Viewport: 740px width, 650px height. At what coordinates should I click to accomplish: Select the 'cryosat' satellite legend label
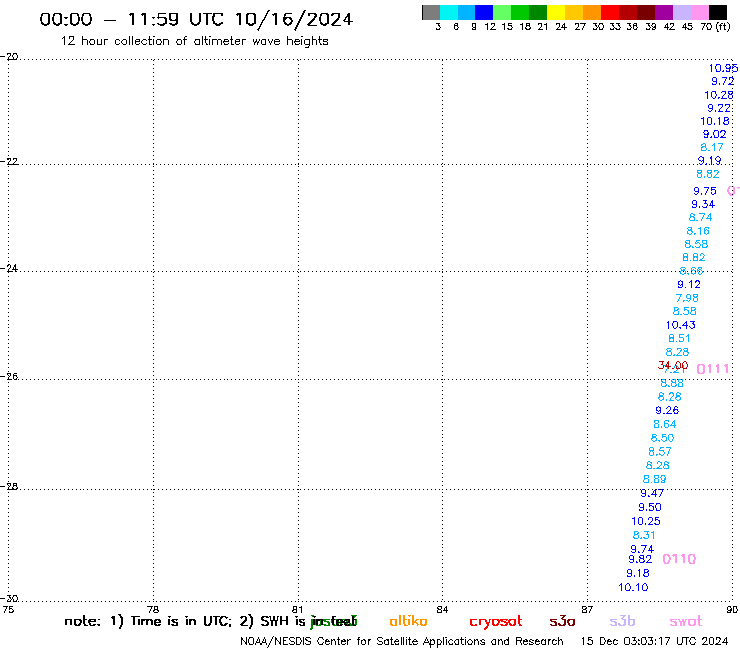[x=496, y=622]
